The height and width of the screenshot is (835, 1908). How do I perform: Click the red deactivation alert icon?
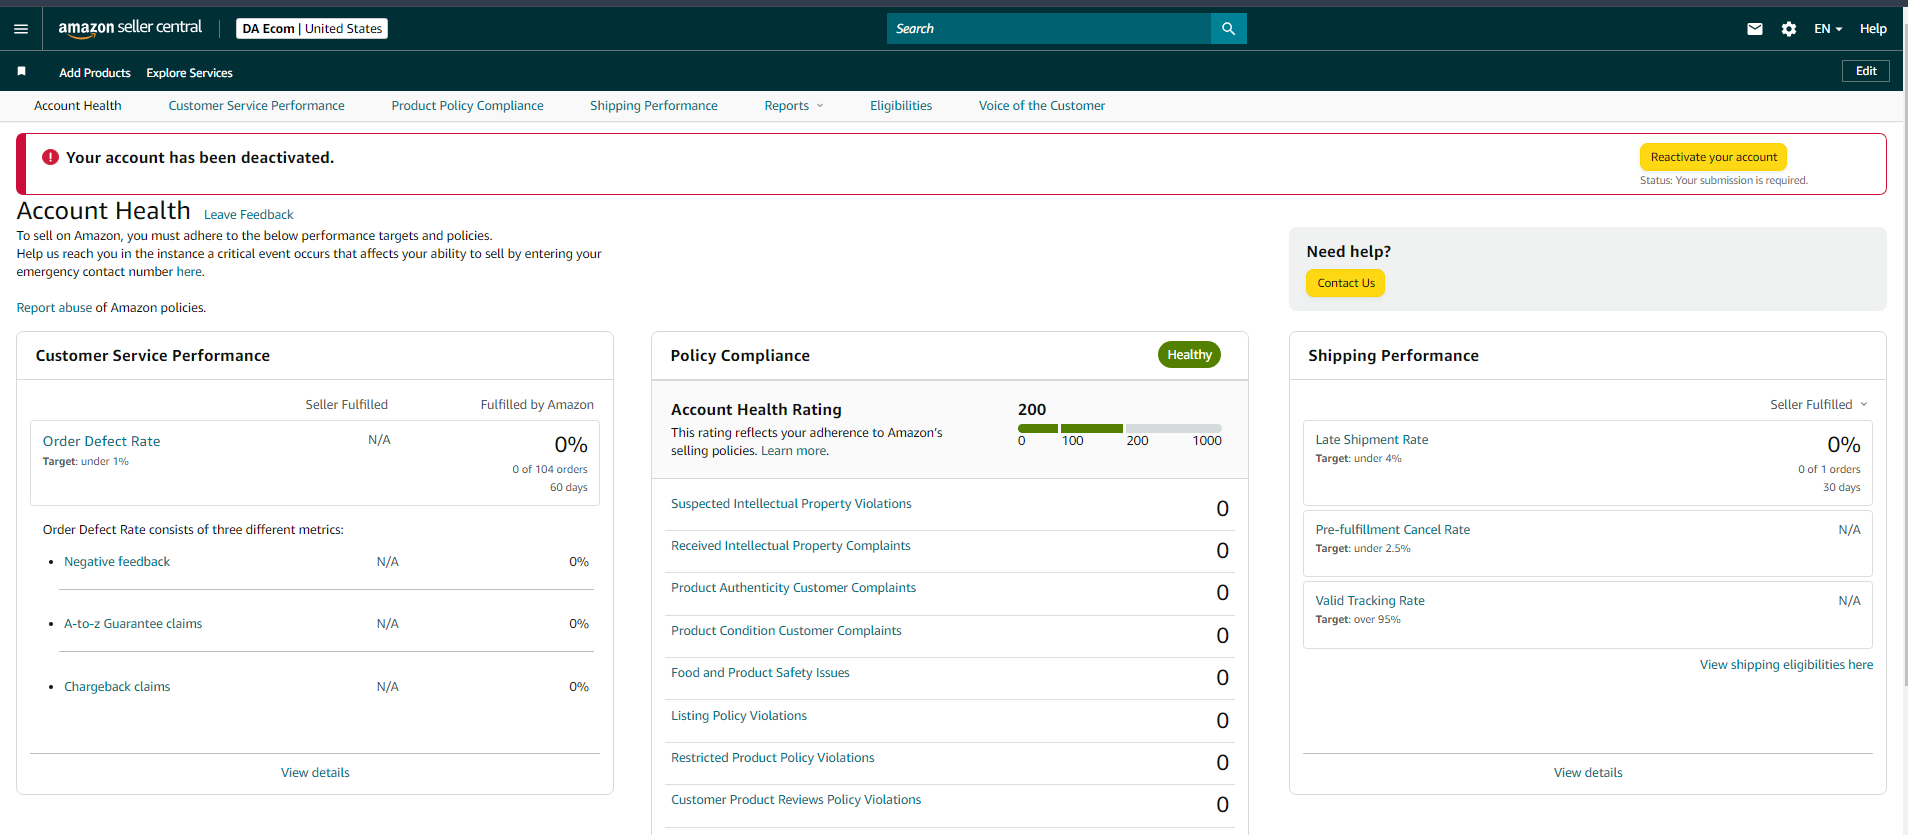pos(50,157)
